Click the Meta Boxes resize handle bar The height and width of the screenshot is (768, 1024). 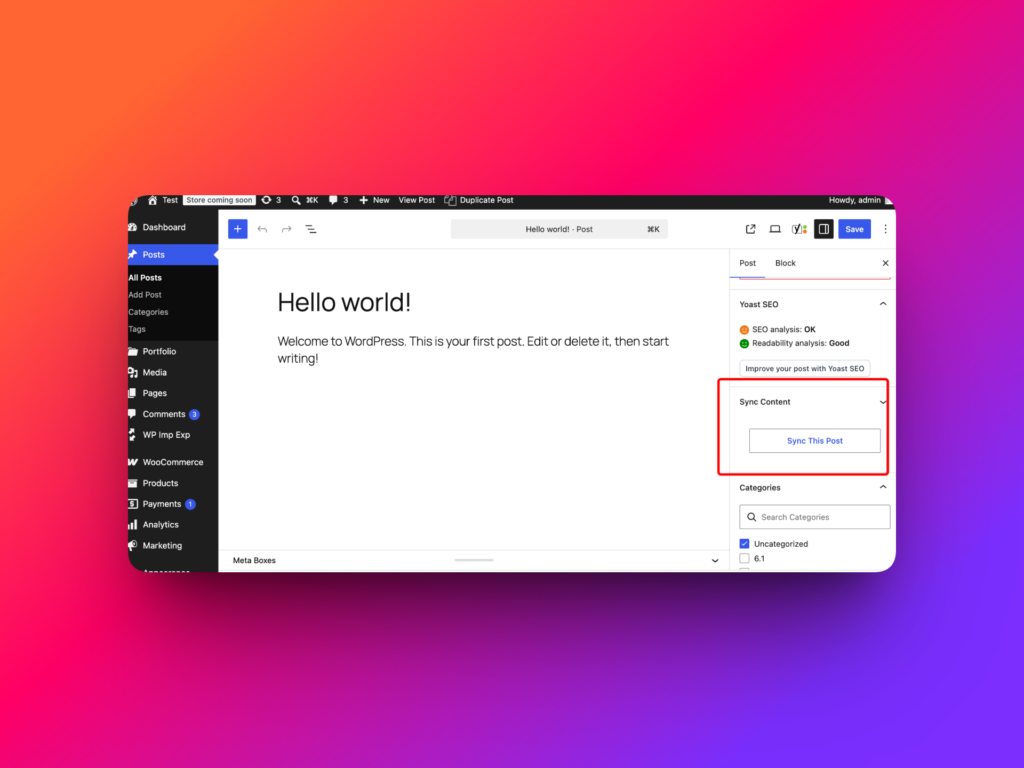pyautogui.click(x=474, y=560)
